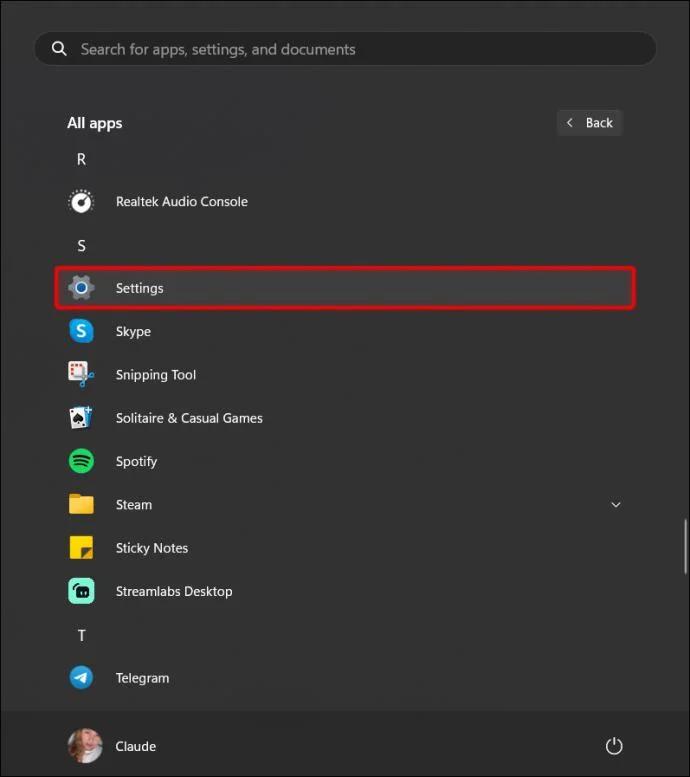The image size is (690, 777).
Task: Click the 'Skype' app name
Action: [x=133, y=331]
